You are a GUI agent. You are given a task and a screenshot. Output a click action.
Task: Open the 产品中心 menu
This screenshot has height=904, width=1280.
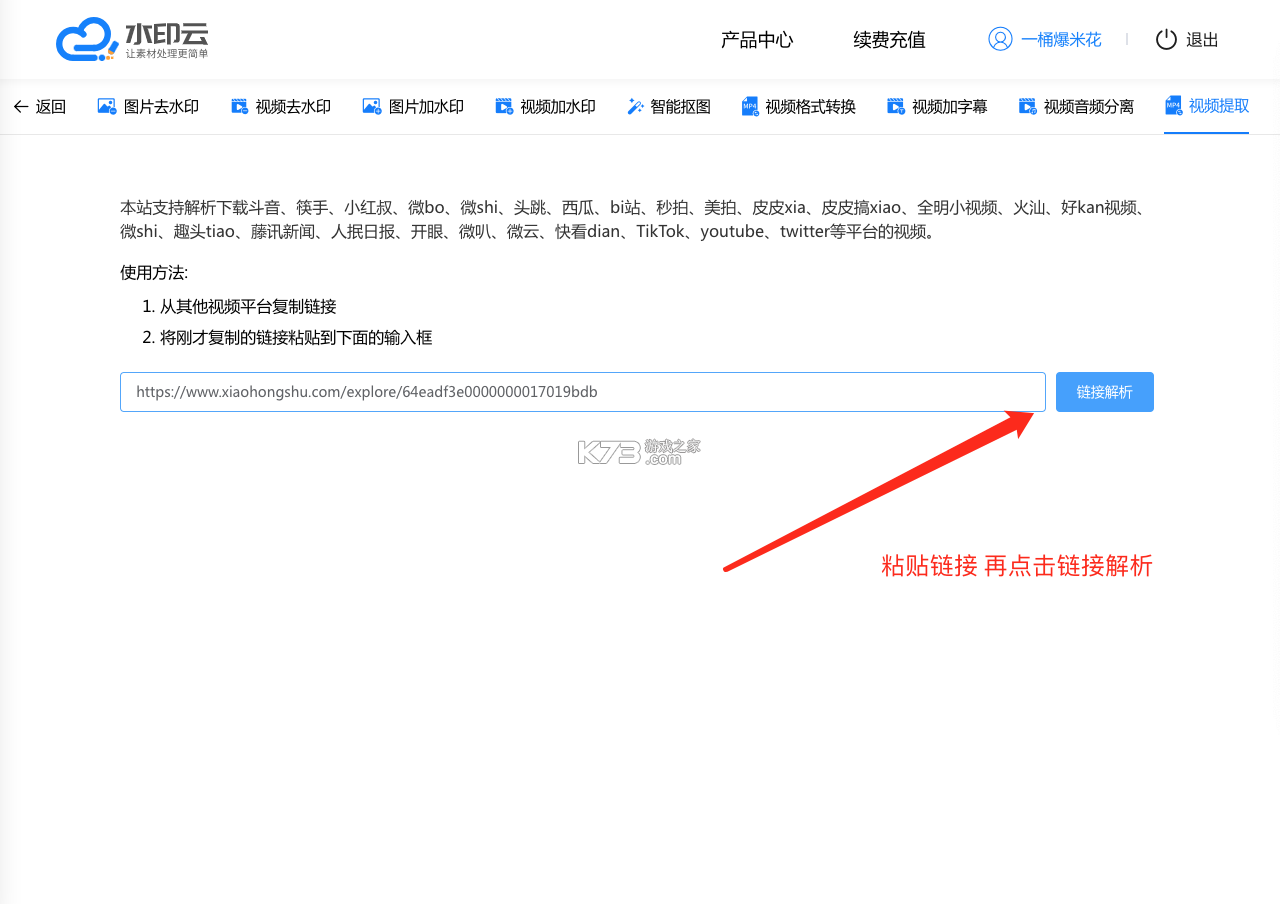click(757, 39)
